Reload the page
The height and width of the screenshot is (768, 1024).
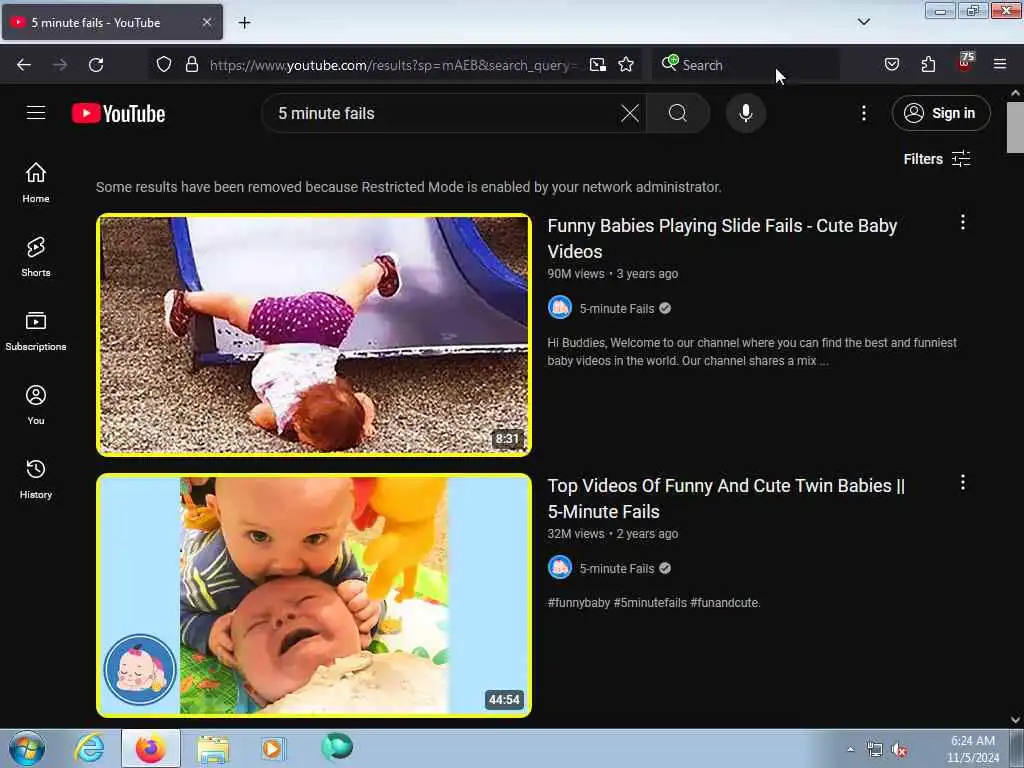tap(96, 65)
